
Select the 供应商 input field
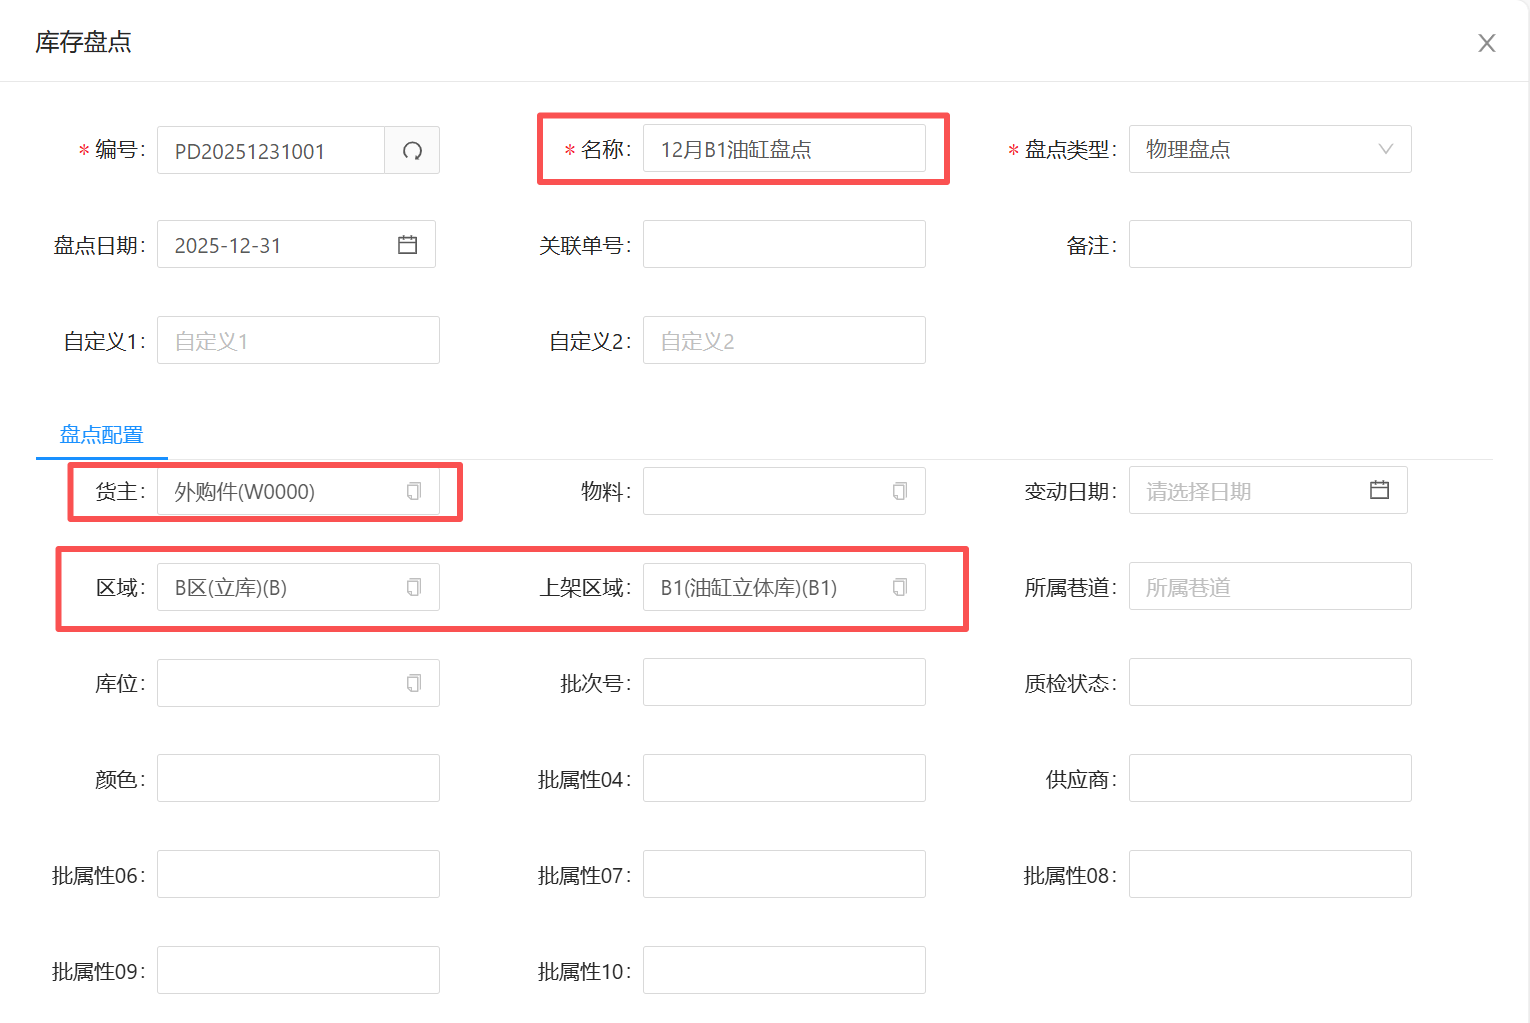coord(1269,779)
